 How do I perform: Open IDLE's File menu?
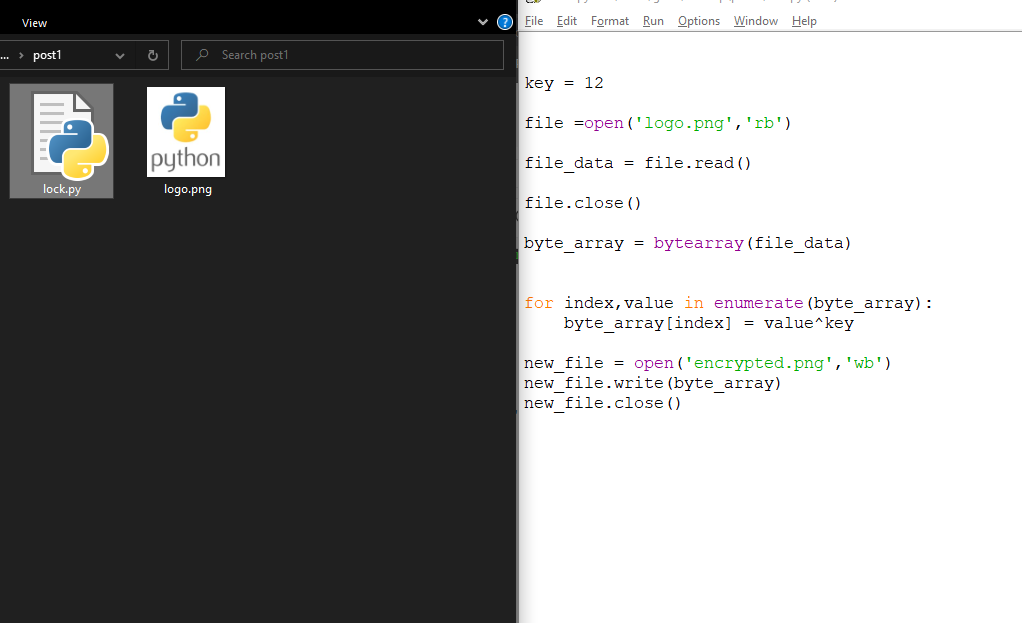tap(534, 20)
